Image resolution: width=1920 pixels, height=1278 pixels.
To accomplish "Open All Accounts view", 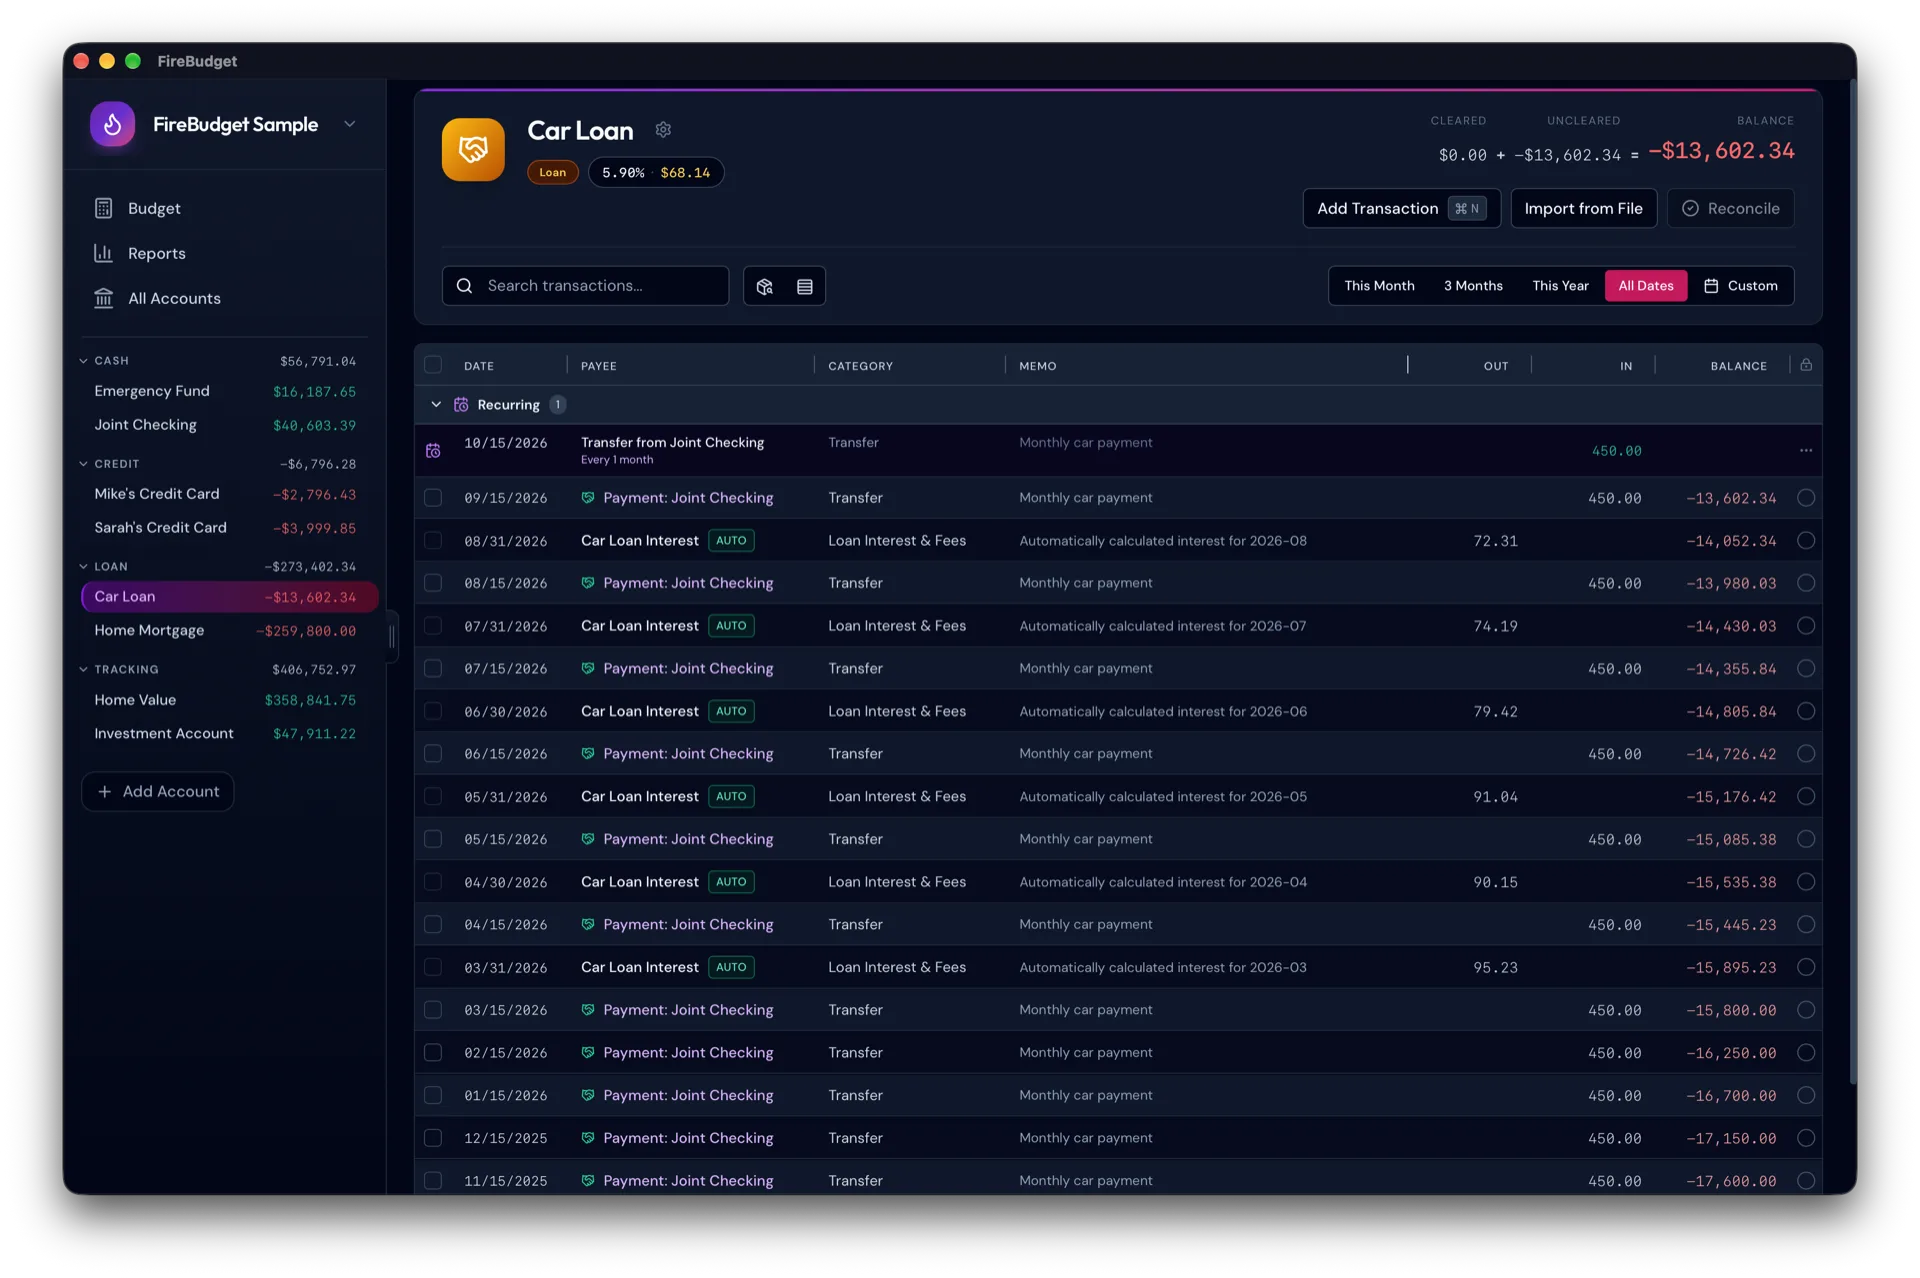I will coord(174,298).
